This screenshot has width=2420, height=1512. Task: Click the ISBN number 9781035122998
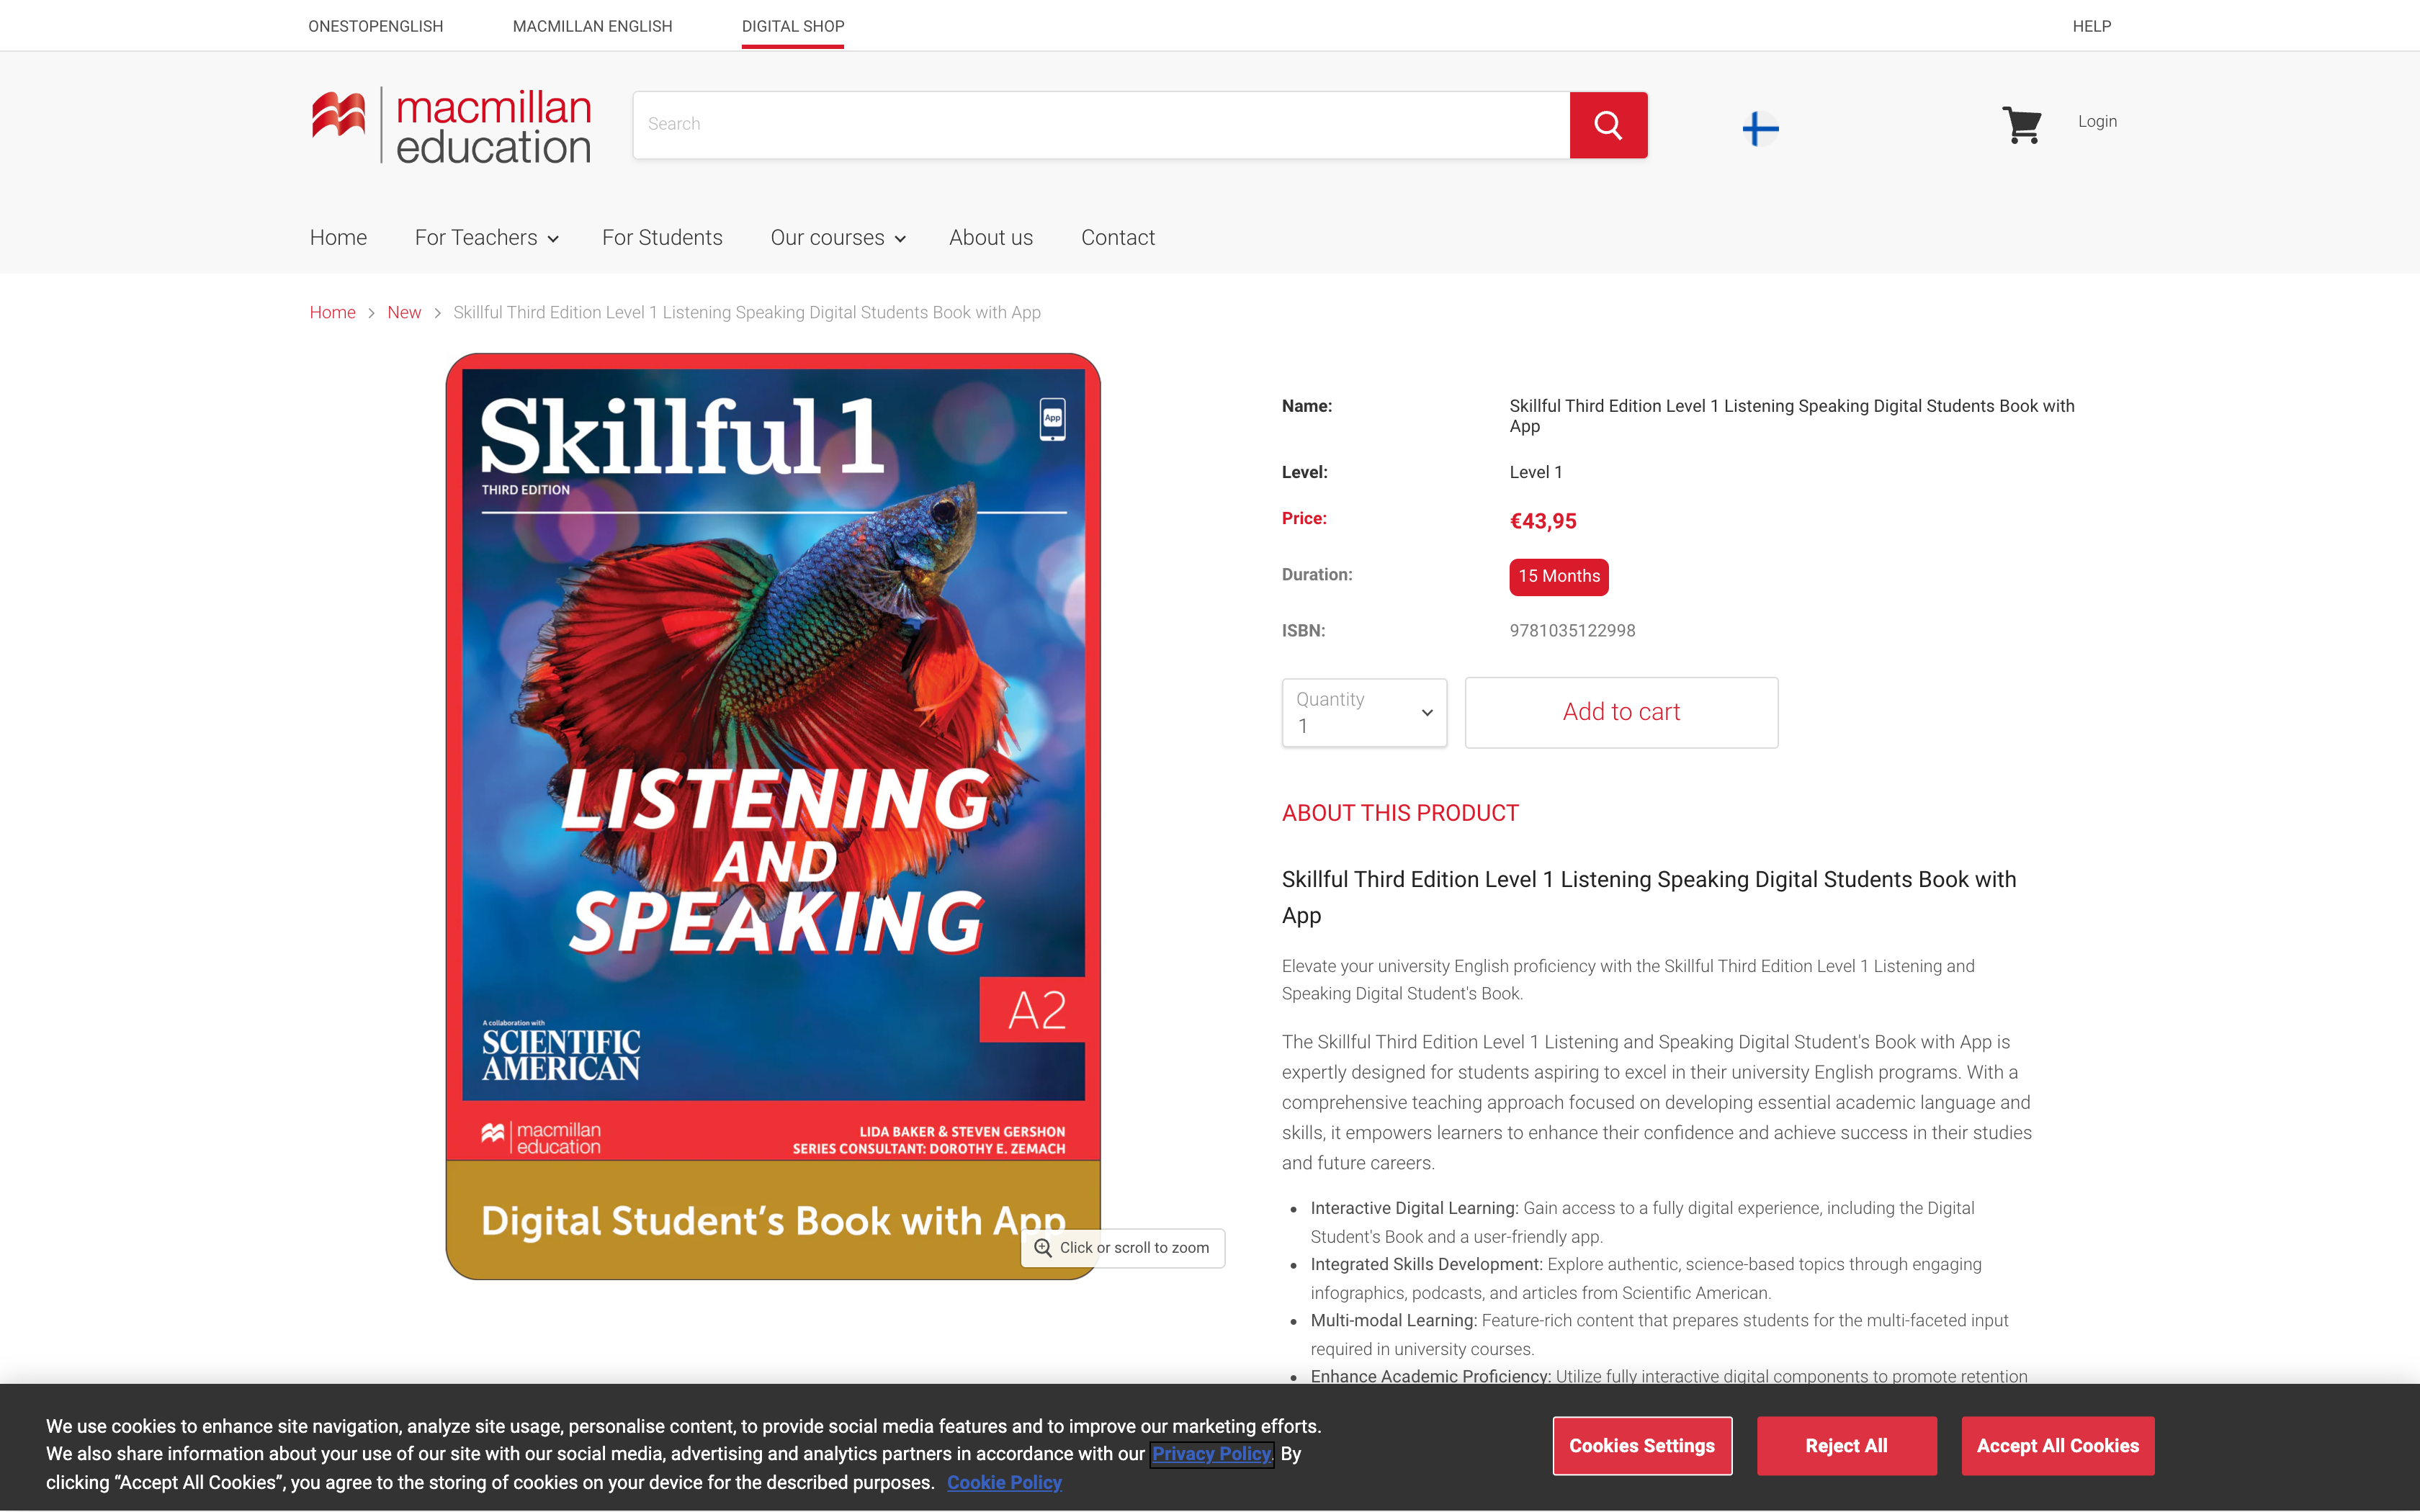1572,631
